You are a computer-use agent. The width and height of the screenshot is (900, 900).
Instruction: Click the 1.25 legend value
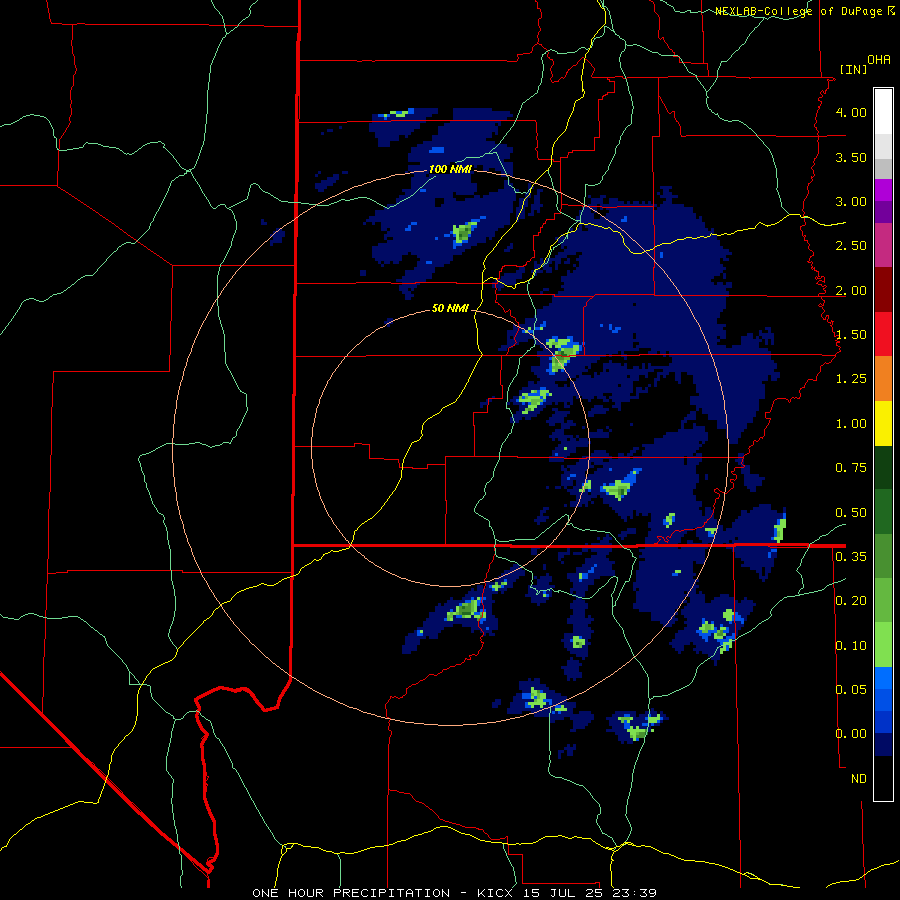pyautogui.click(x=851, y=379)
